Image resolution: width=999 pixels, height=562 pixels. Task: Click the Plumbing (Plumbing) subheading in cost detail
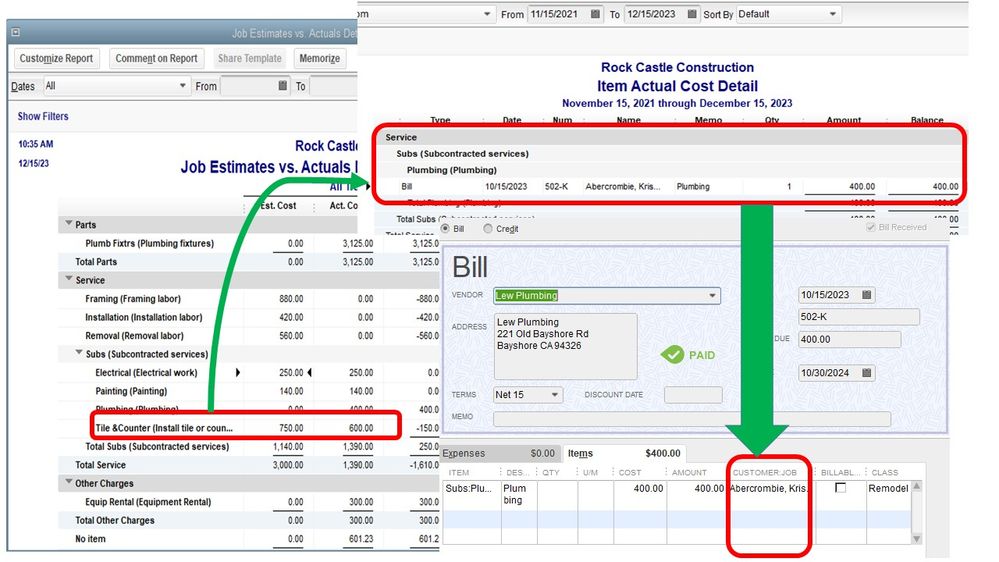pos(452,170)
